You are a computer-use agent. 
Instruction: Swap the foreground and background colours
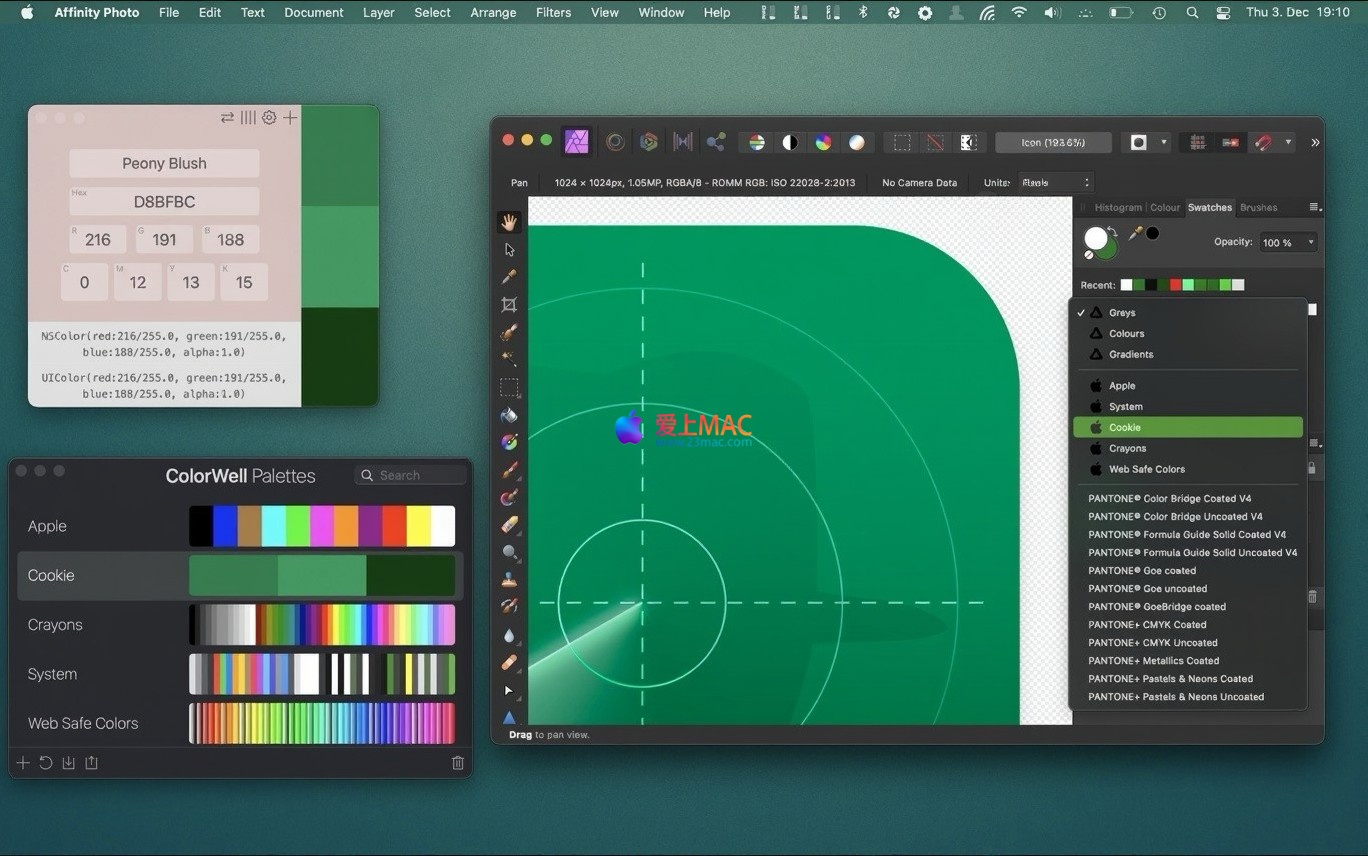tap(1113, 232)
